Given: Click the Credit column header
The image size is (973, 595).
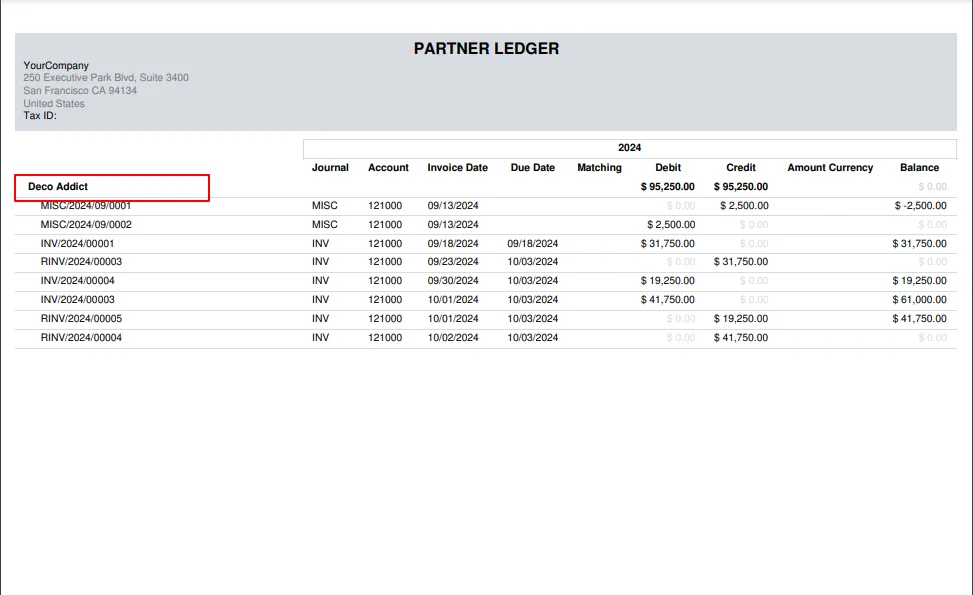Looking at the screenshot, I should point(741,168).
